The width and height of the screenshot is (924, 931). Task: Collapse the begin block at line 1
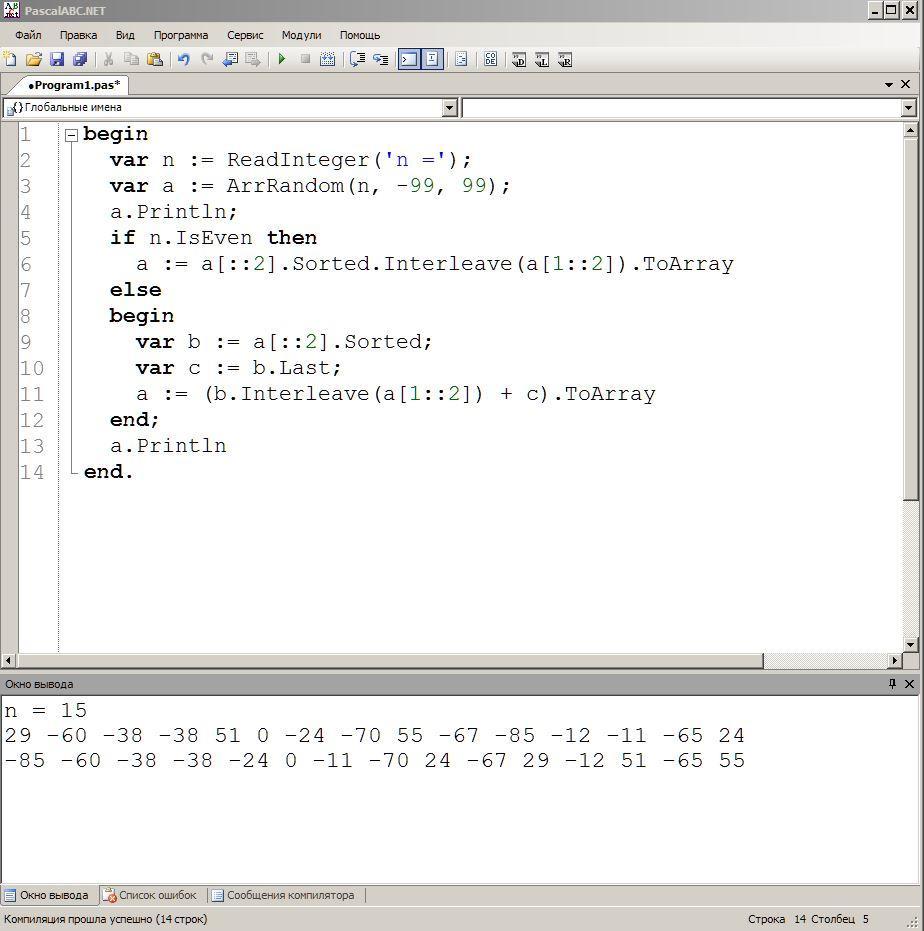click(71, 135)
